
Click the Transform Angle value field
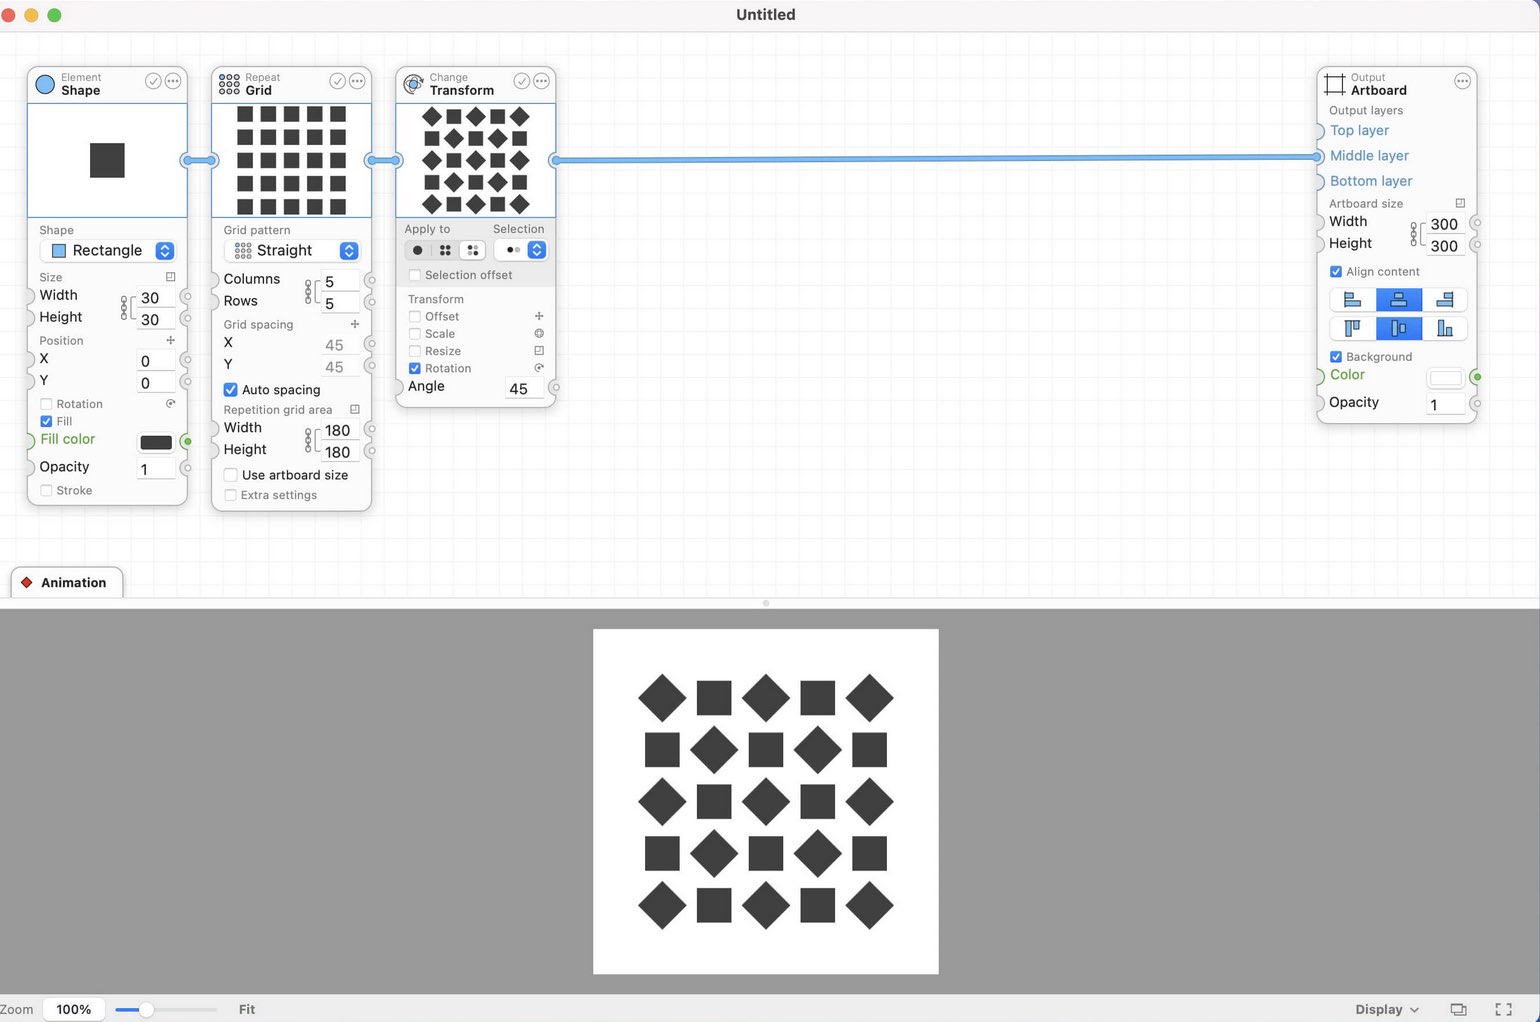523,389
